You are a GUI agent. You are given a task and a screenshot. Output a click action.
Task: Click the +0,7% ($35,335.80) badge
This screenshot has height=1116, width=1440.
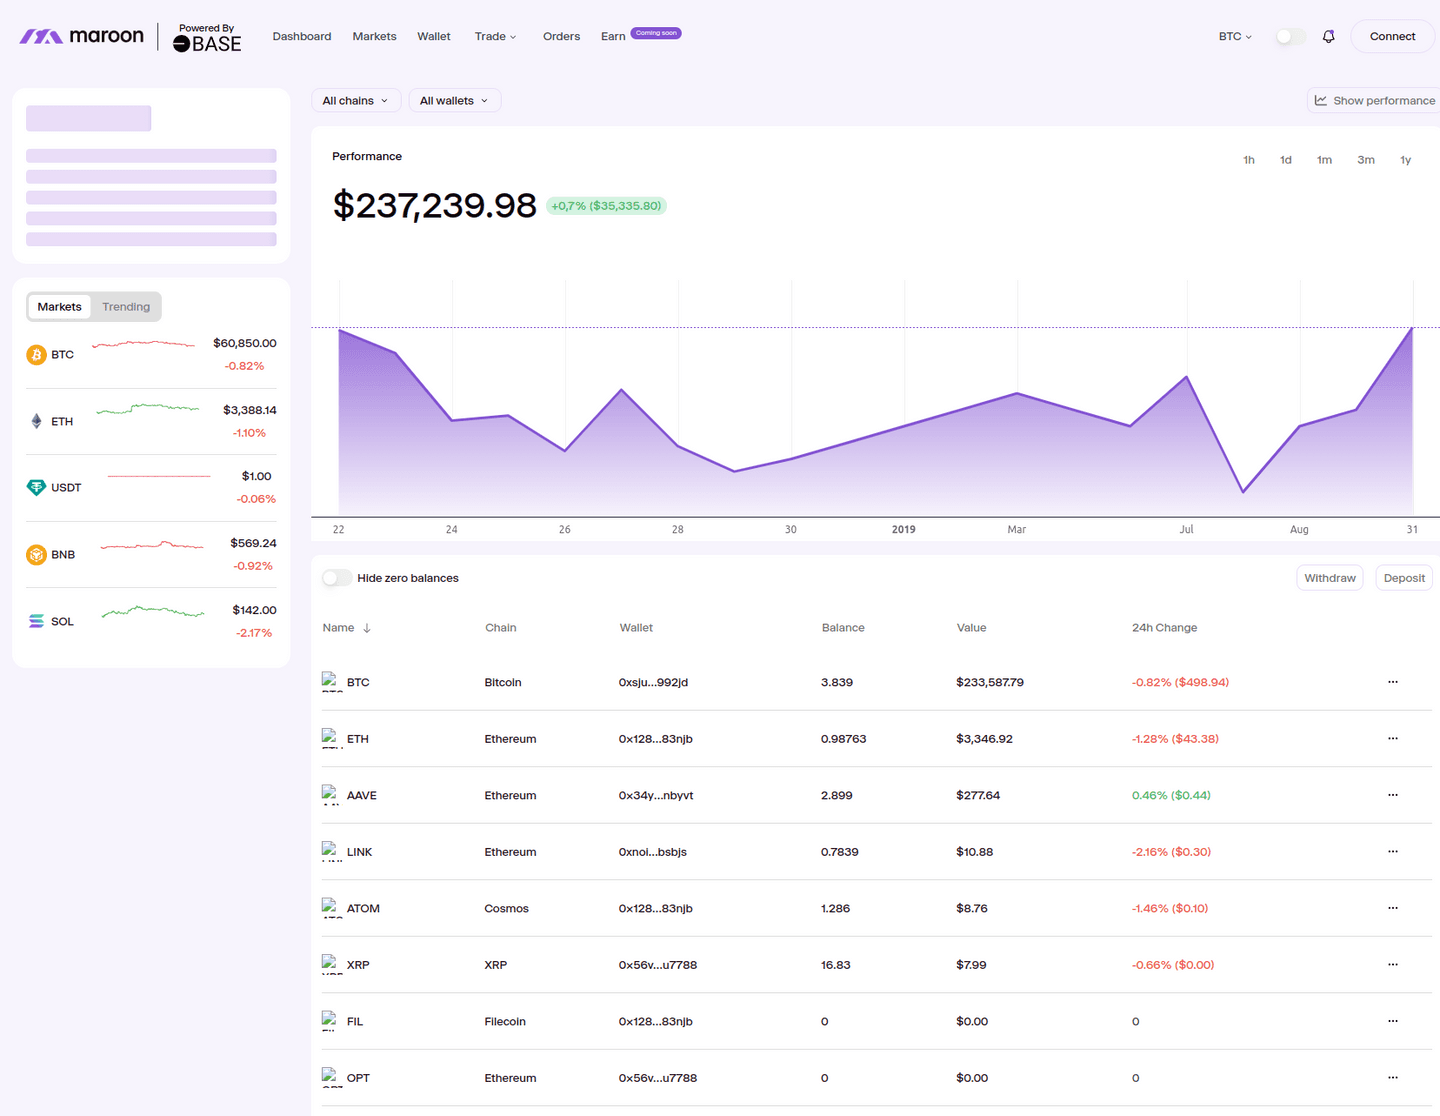click(606, 206)
